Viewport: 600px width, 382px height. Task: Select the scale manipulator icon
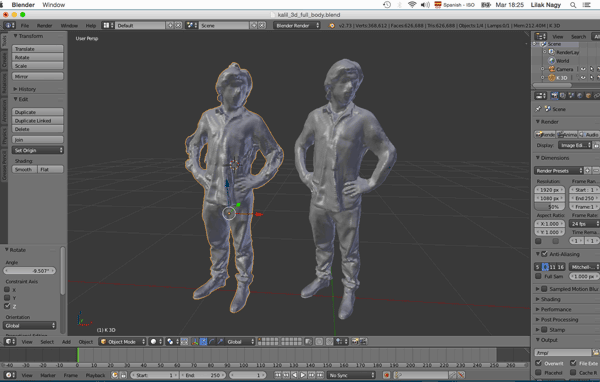click(x=220, y=341)
